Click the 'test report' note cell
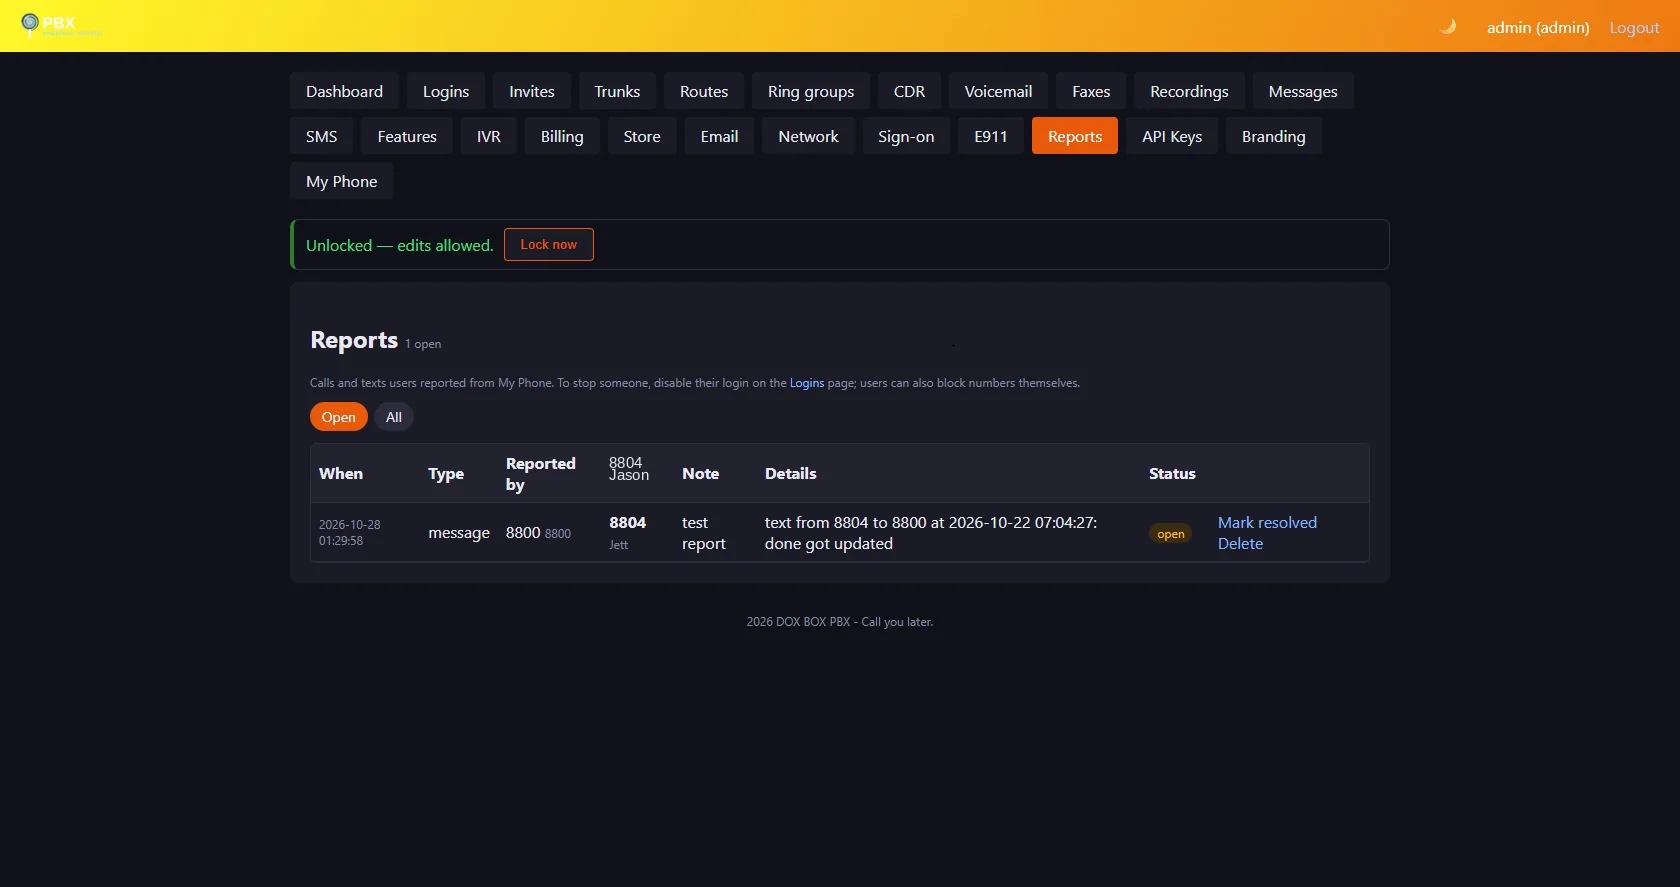The image size is (1680, 887). point(704,533)
